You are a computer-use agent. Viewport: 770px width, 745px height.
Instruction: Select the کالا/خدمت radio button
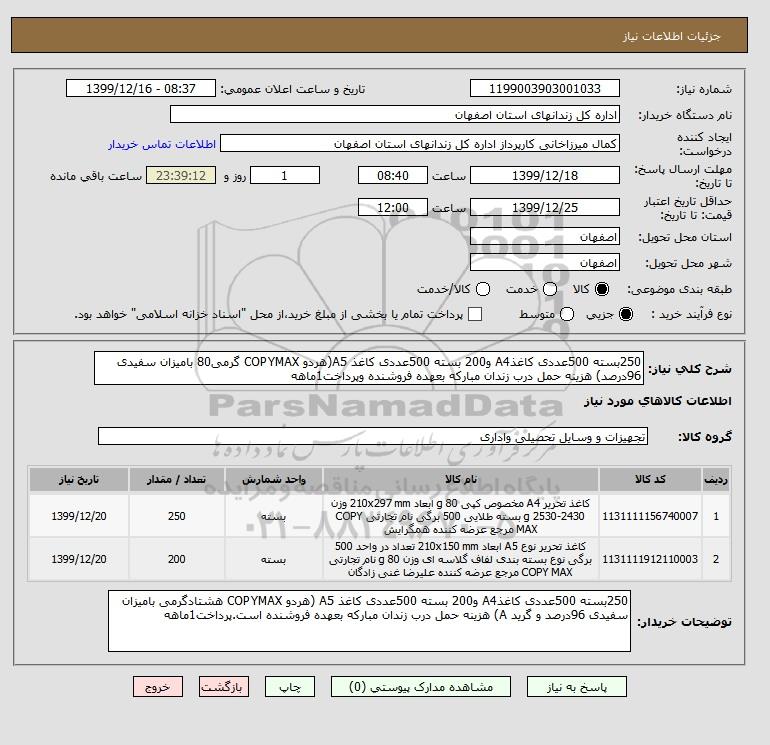(x=483, y=289)
